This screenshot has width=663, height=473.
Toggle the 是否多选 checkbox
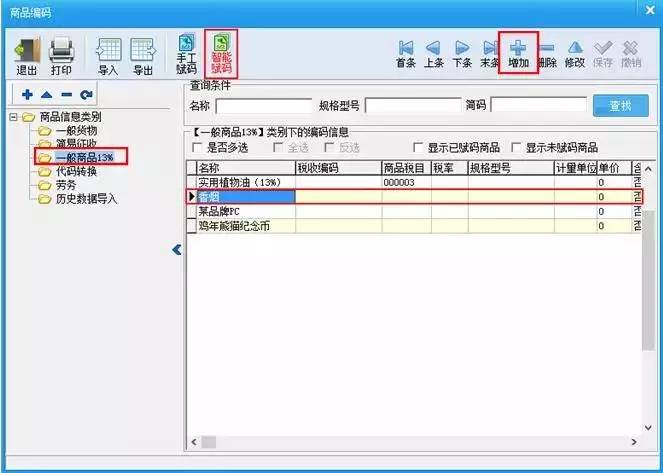(197, 147)
